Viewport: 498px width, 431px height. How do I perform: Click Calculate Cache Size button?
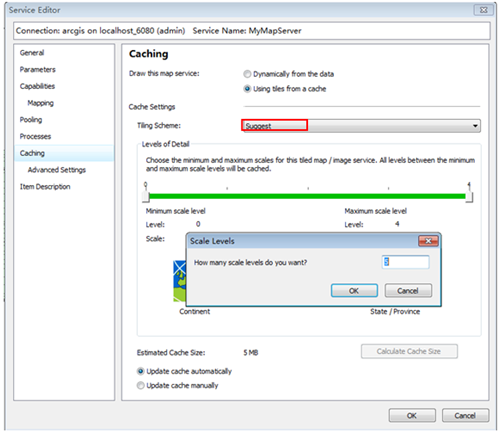[x=409, y=351]
